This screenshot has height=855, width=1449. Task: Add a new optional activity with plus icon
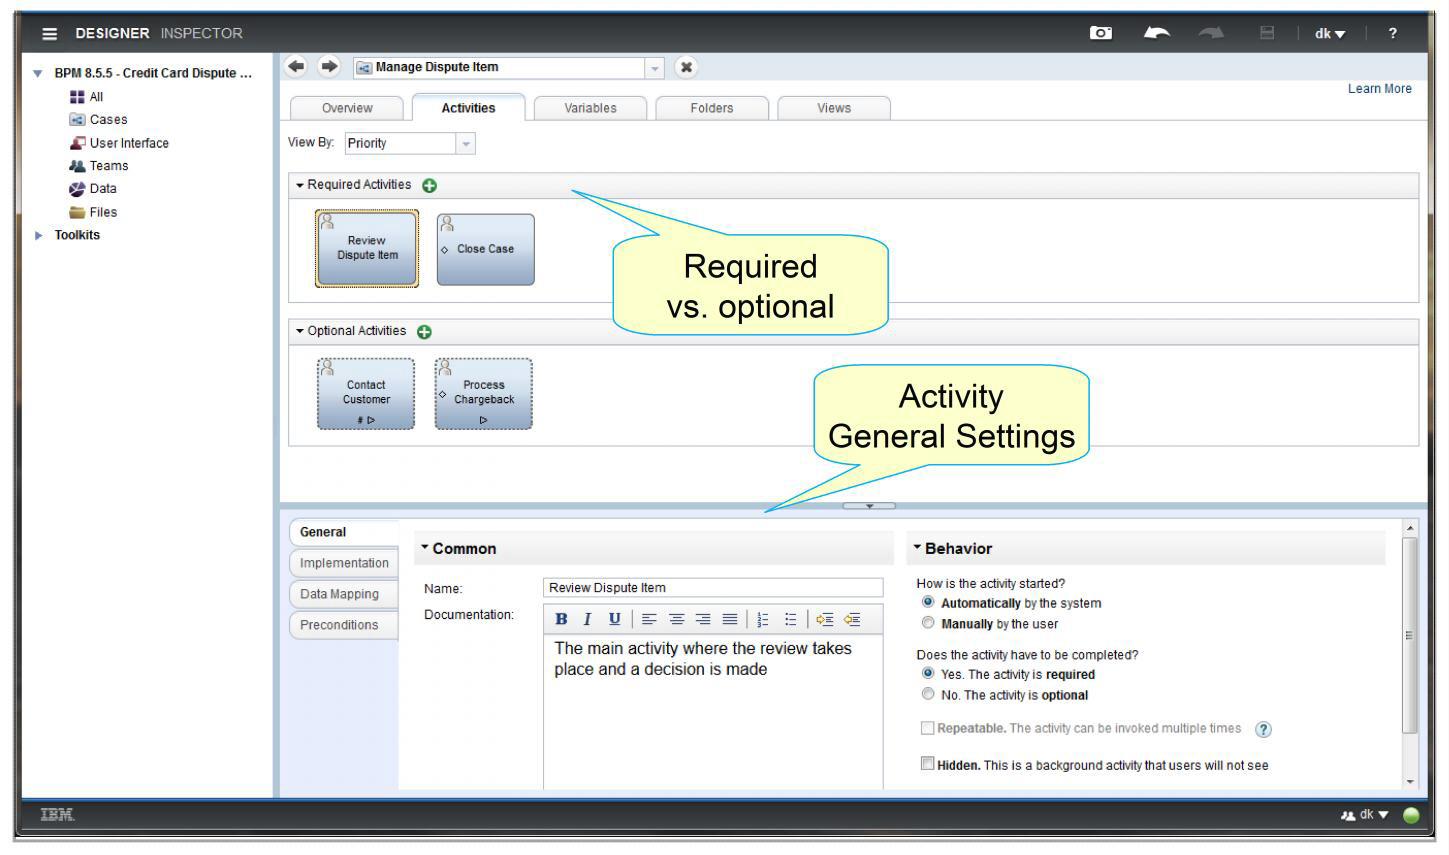(424, 332)
